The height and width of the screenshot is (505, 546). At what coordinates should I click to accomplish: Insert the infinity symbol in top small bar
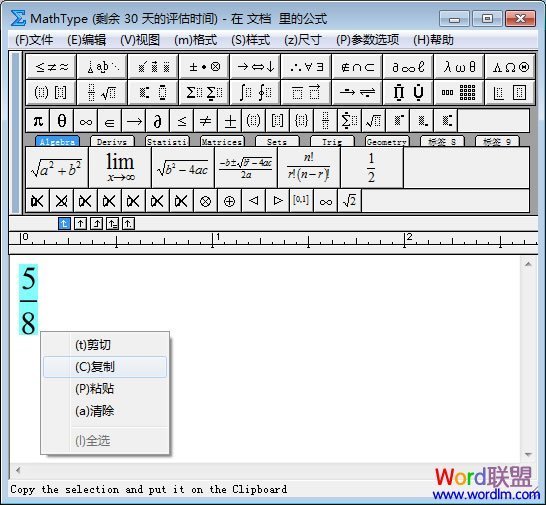click(86, 121)
